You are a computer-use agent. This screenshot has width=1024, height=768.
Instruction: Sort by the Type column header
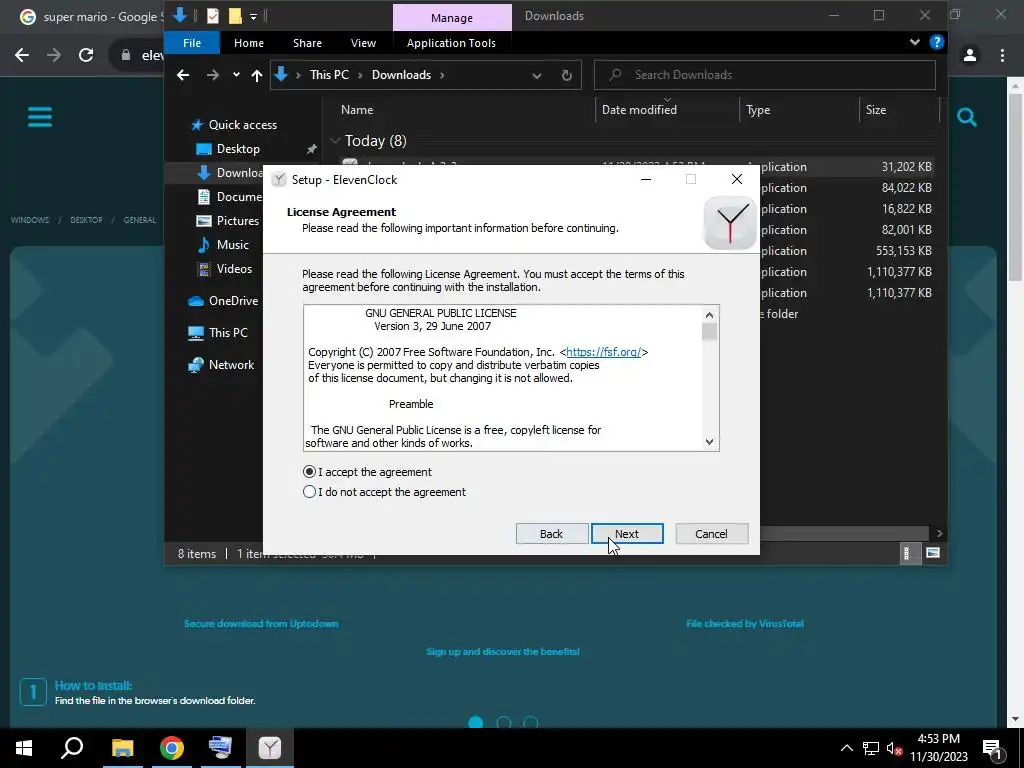(758, 110)
